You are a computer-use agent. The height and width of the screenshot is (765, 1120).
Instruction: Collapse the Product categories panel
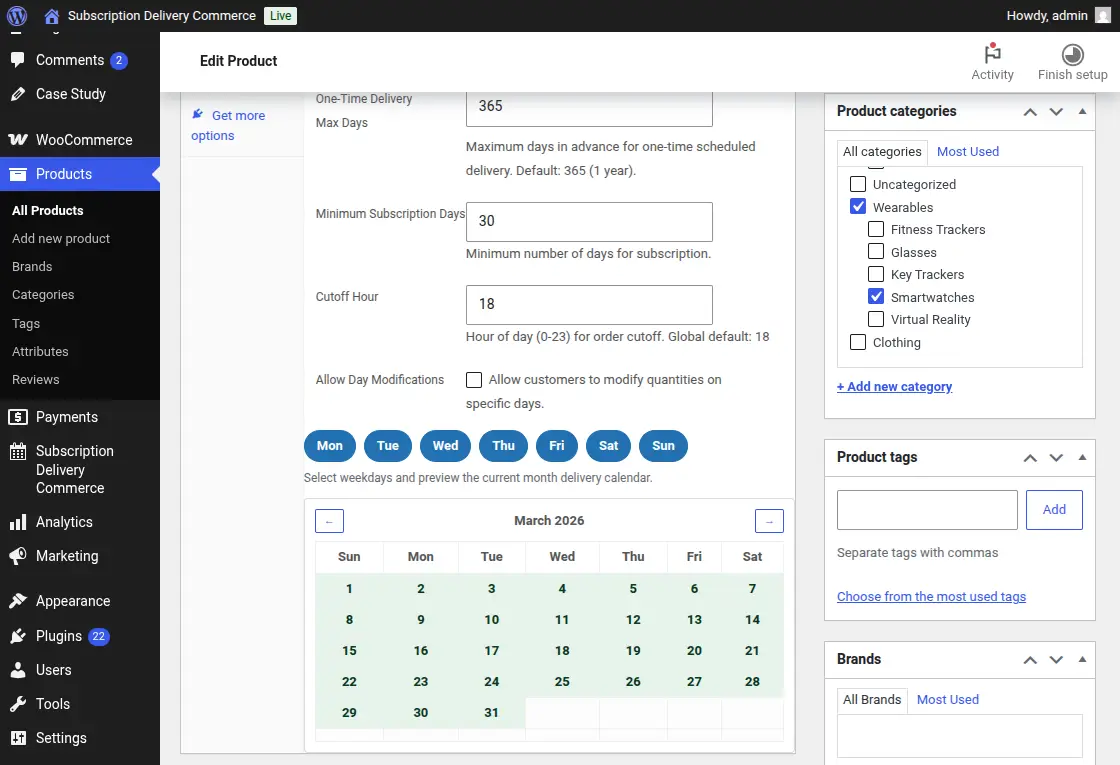click(x=1081, y=111)
